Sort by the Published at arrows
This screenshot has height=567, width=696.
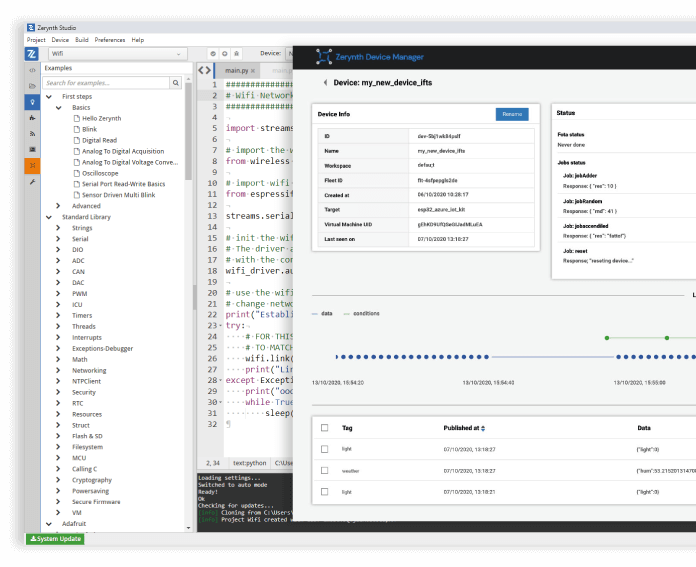click(483, 428)
